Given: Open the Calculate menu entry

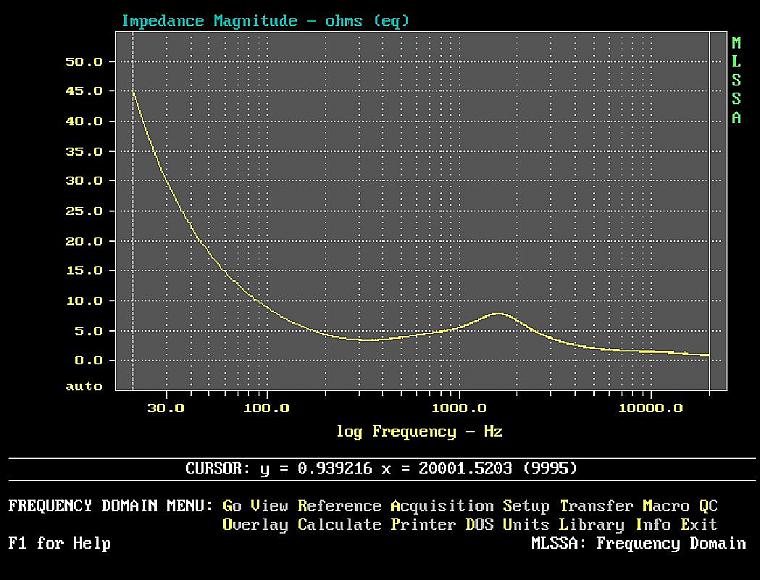Looking at the screenshot, I should pos(339,525).
